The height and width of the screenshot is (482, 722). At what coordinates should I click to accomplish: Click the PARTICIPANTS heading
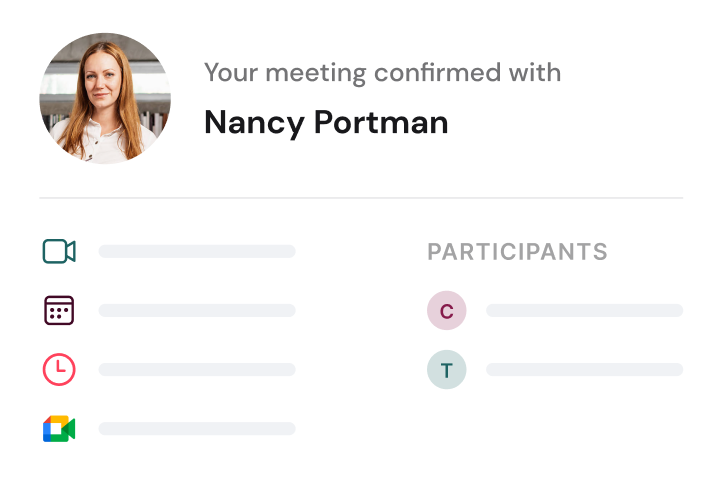517,252
